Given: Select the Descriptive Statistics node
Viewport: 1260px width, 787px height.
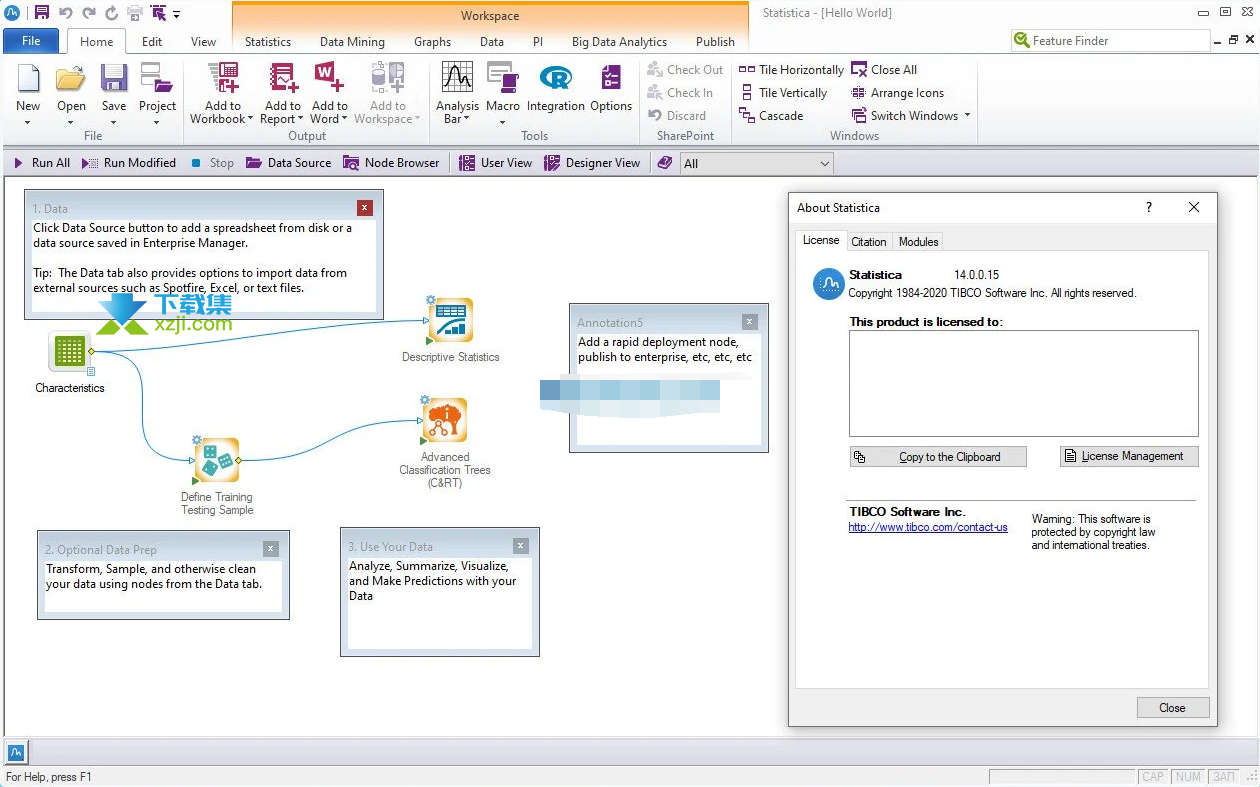Looking at the screenshot, I should point(450,320).
